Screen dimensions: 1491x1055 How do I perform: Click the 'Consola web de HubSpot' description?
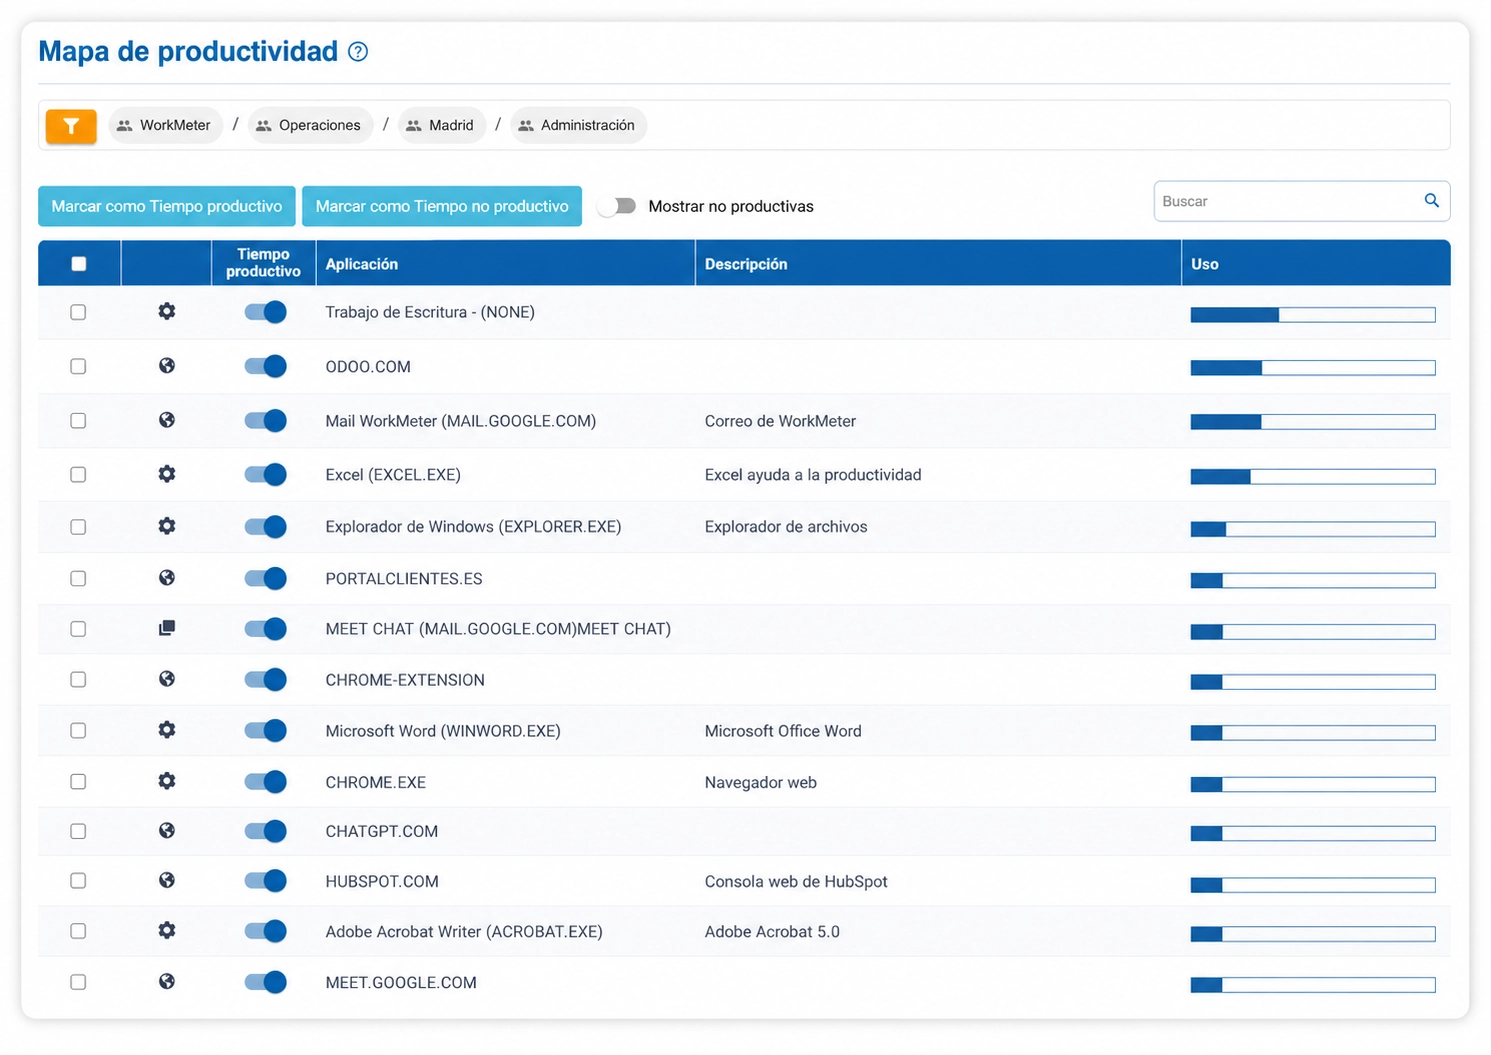(x=796, y=881)
